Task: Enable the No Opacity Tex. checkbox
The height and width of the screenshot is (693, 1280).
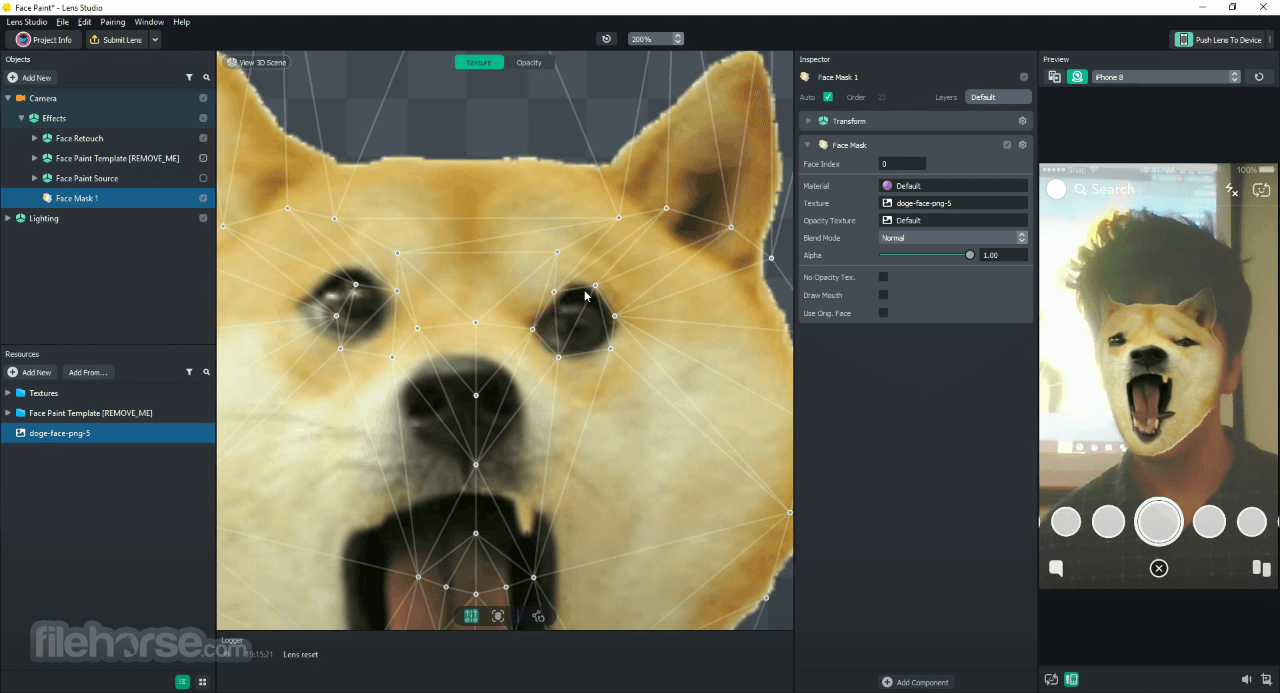Action: [883, 277]
